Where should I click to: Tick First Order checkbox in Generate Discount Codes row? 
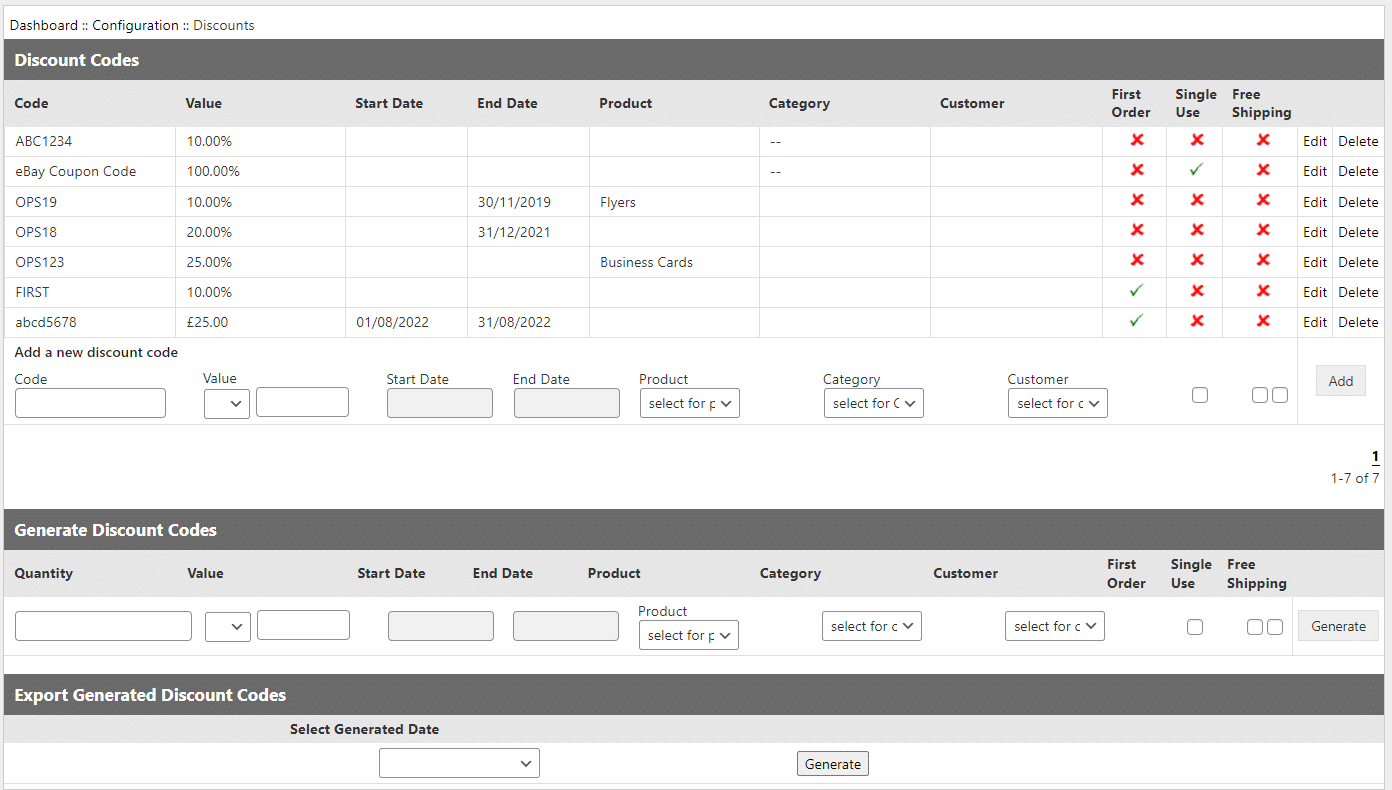click(x=1195, y=627)
